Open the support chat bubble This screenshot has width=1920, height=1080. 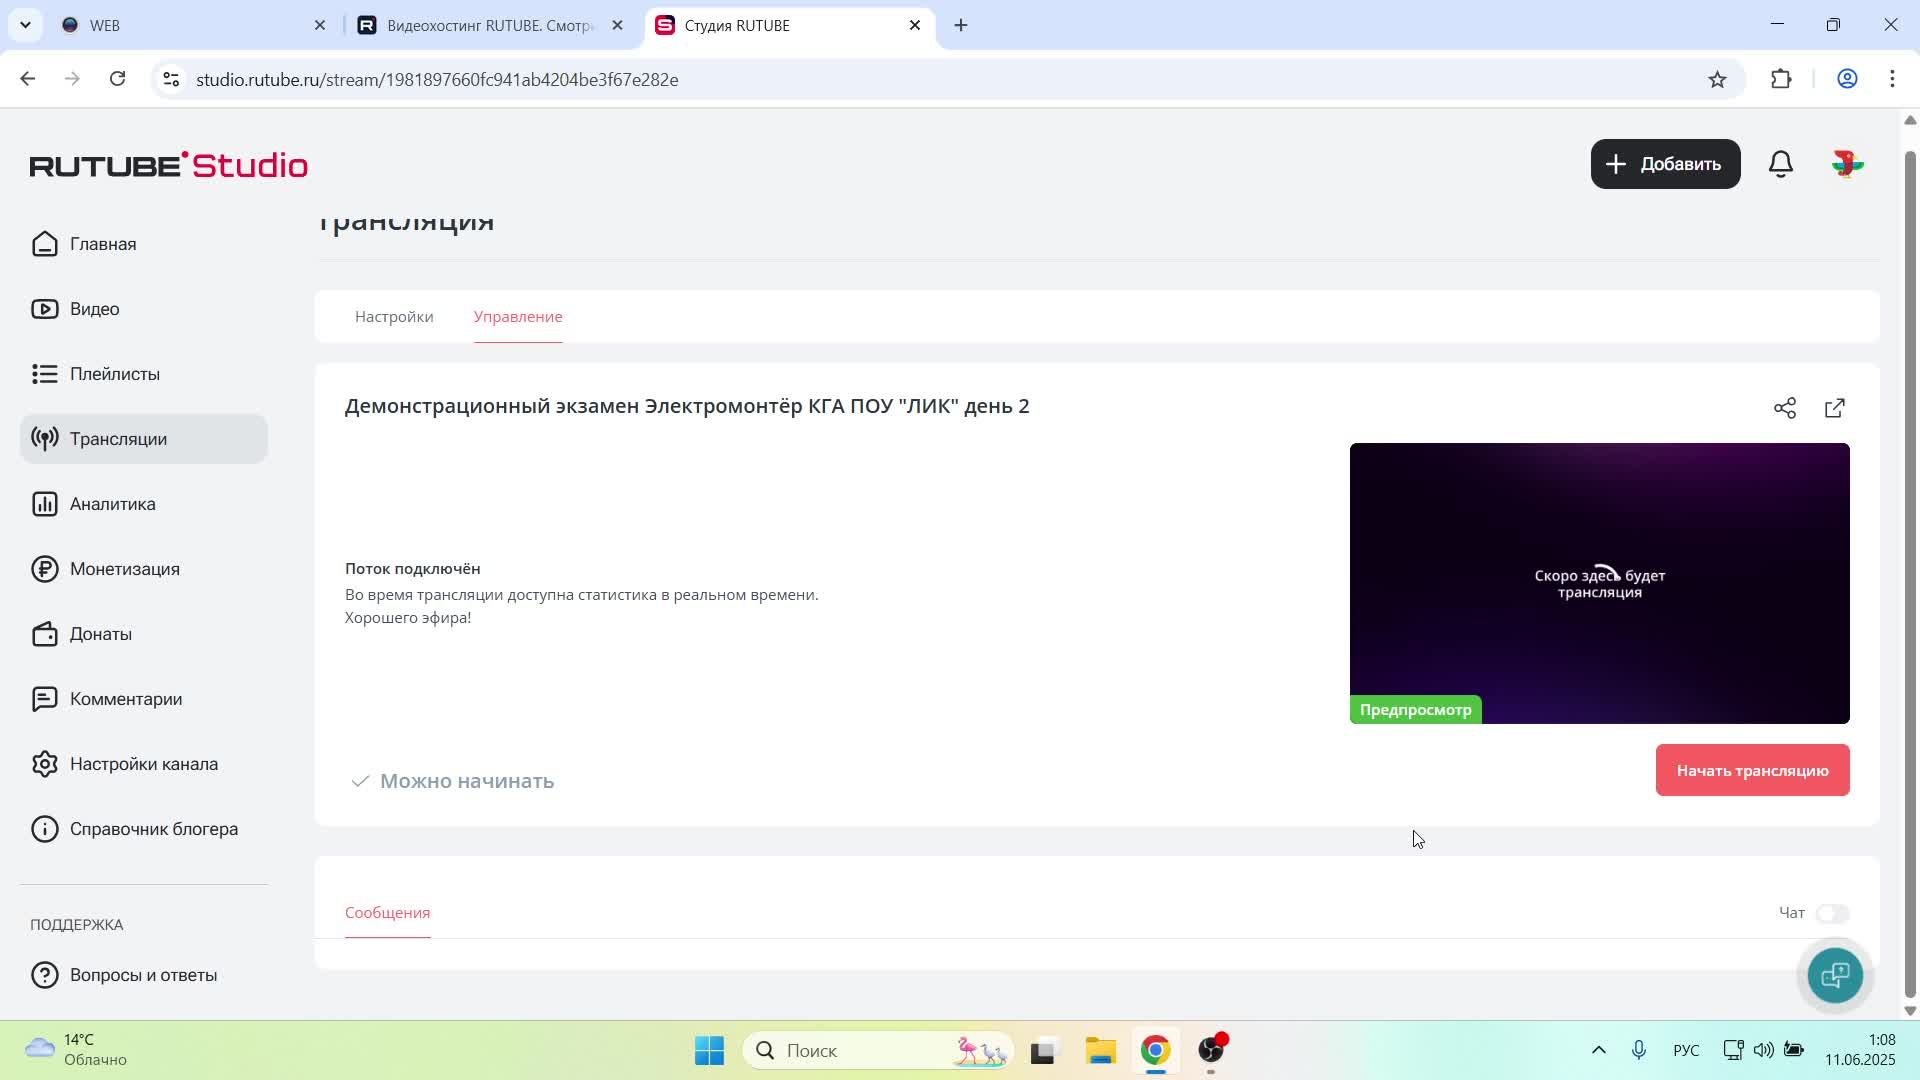[1835, 975]
